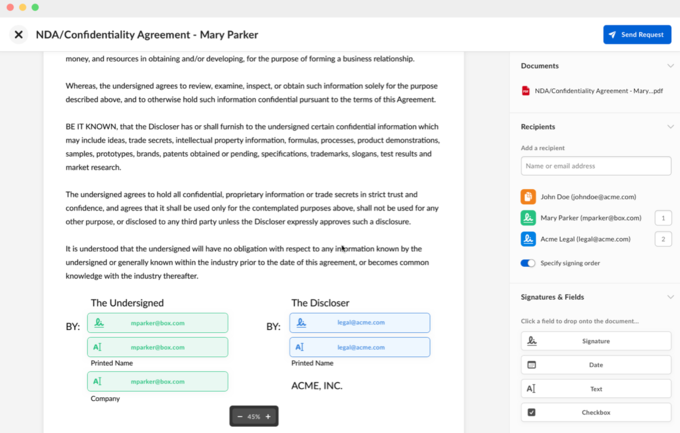680x433 pixels.
Task: Add a Text field from panel
Action: pyautogui.click(x=596, y=389)
